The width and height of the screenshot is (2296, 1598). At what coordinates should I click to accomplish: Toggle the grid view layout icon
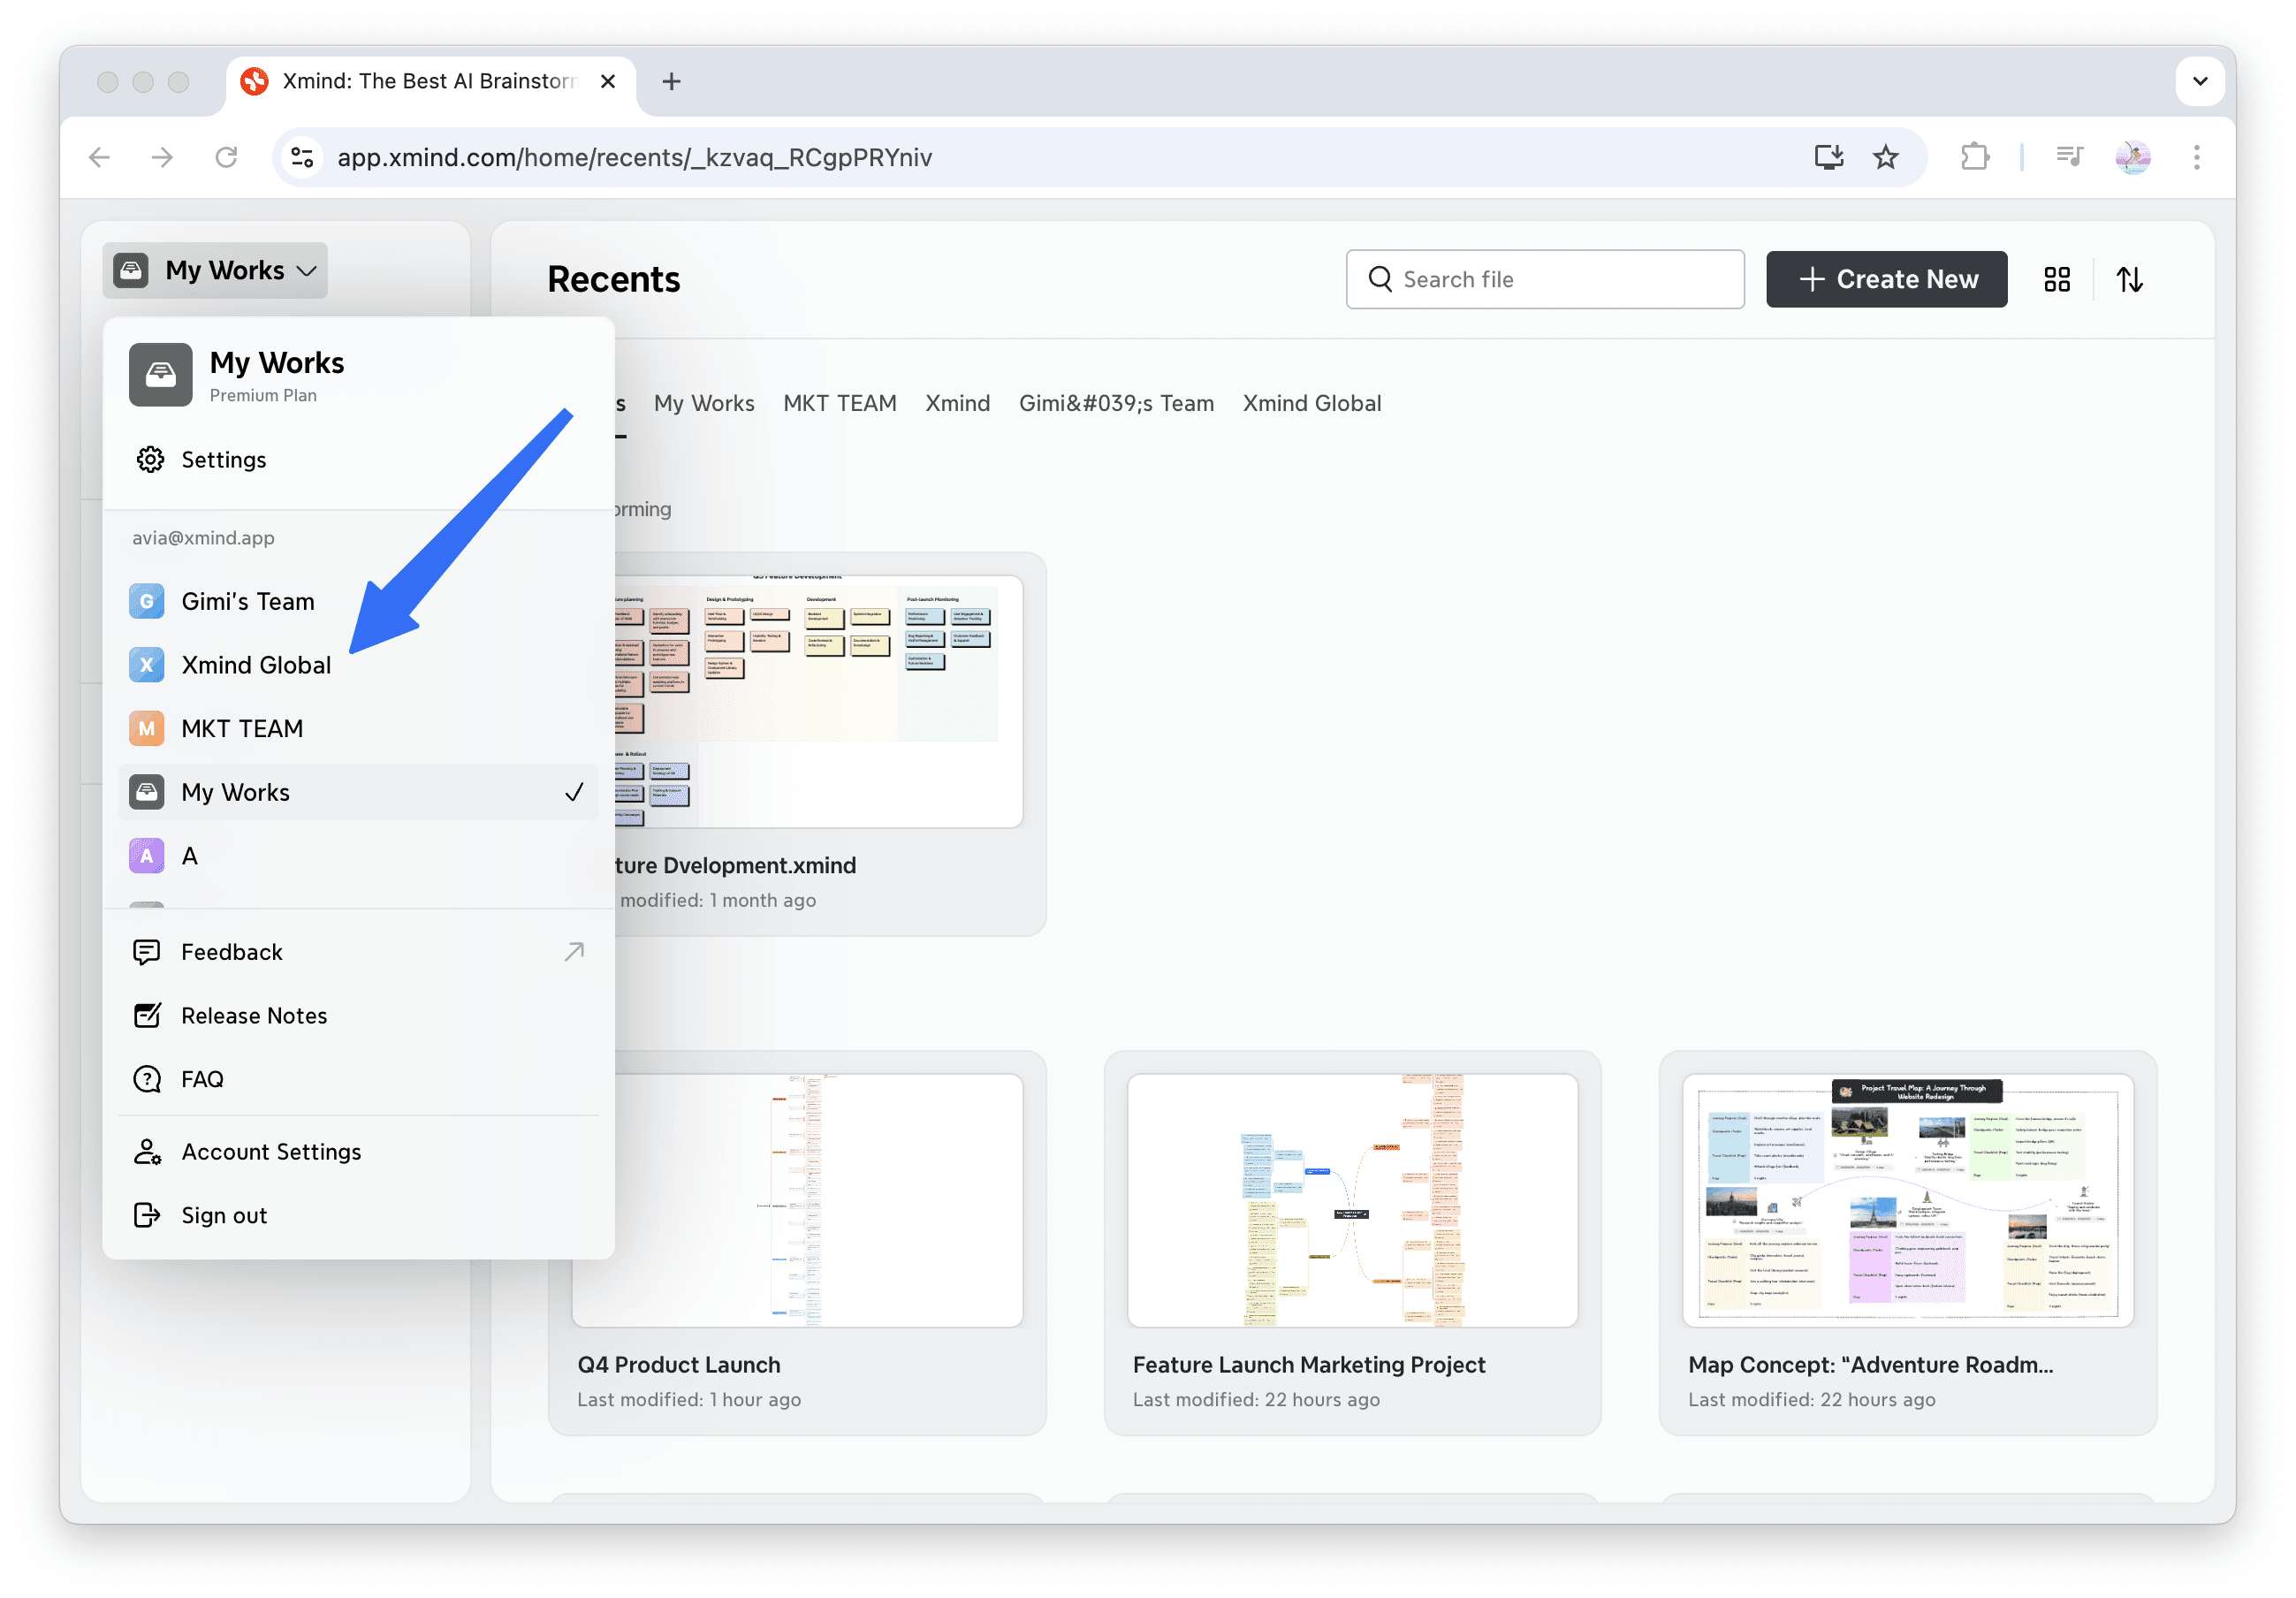click(x=2056, y=279)
